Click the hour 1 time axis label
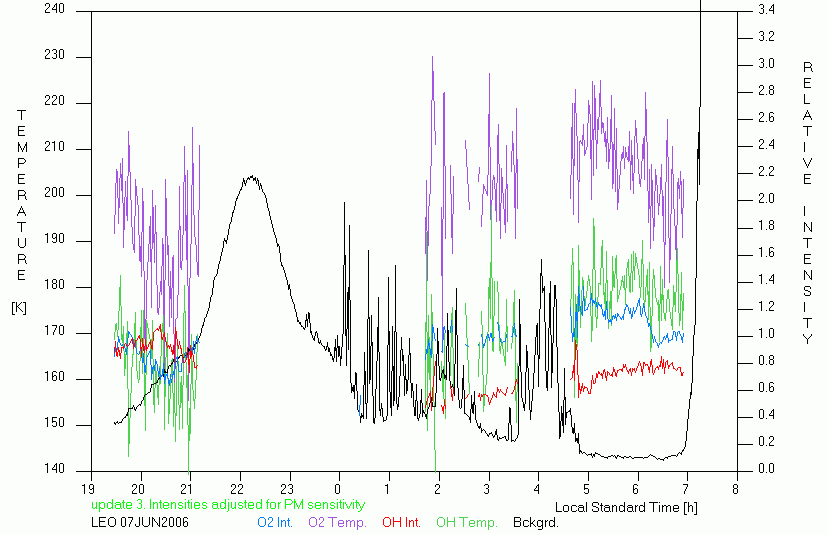 [388, 489]
